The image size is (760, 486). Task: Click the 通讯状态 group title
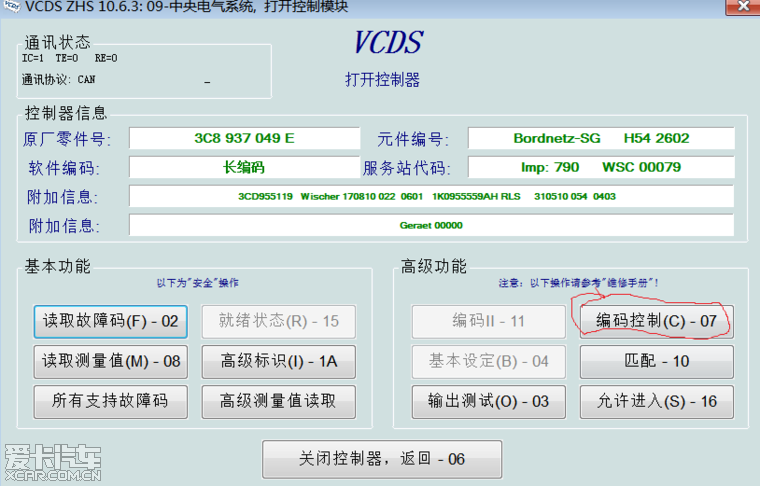pyautogui.click(x=58, y=43)
